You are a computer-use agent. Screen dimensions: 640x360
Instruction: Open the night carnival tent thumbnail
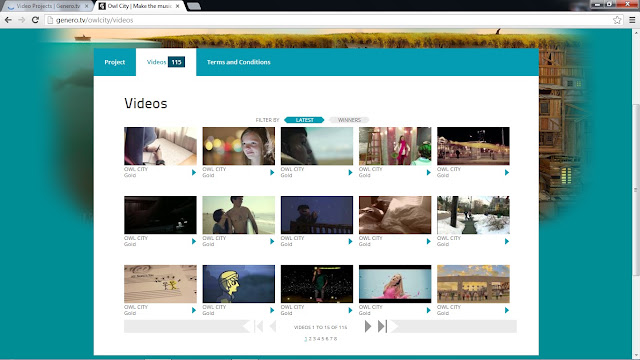(x=473, y=146)
